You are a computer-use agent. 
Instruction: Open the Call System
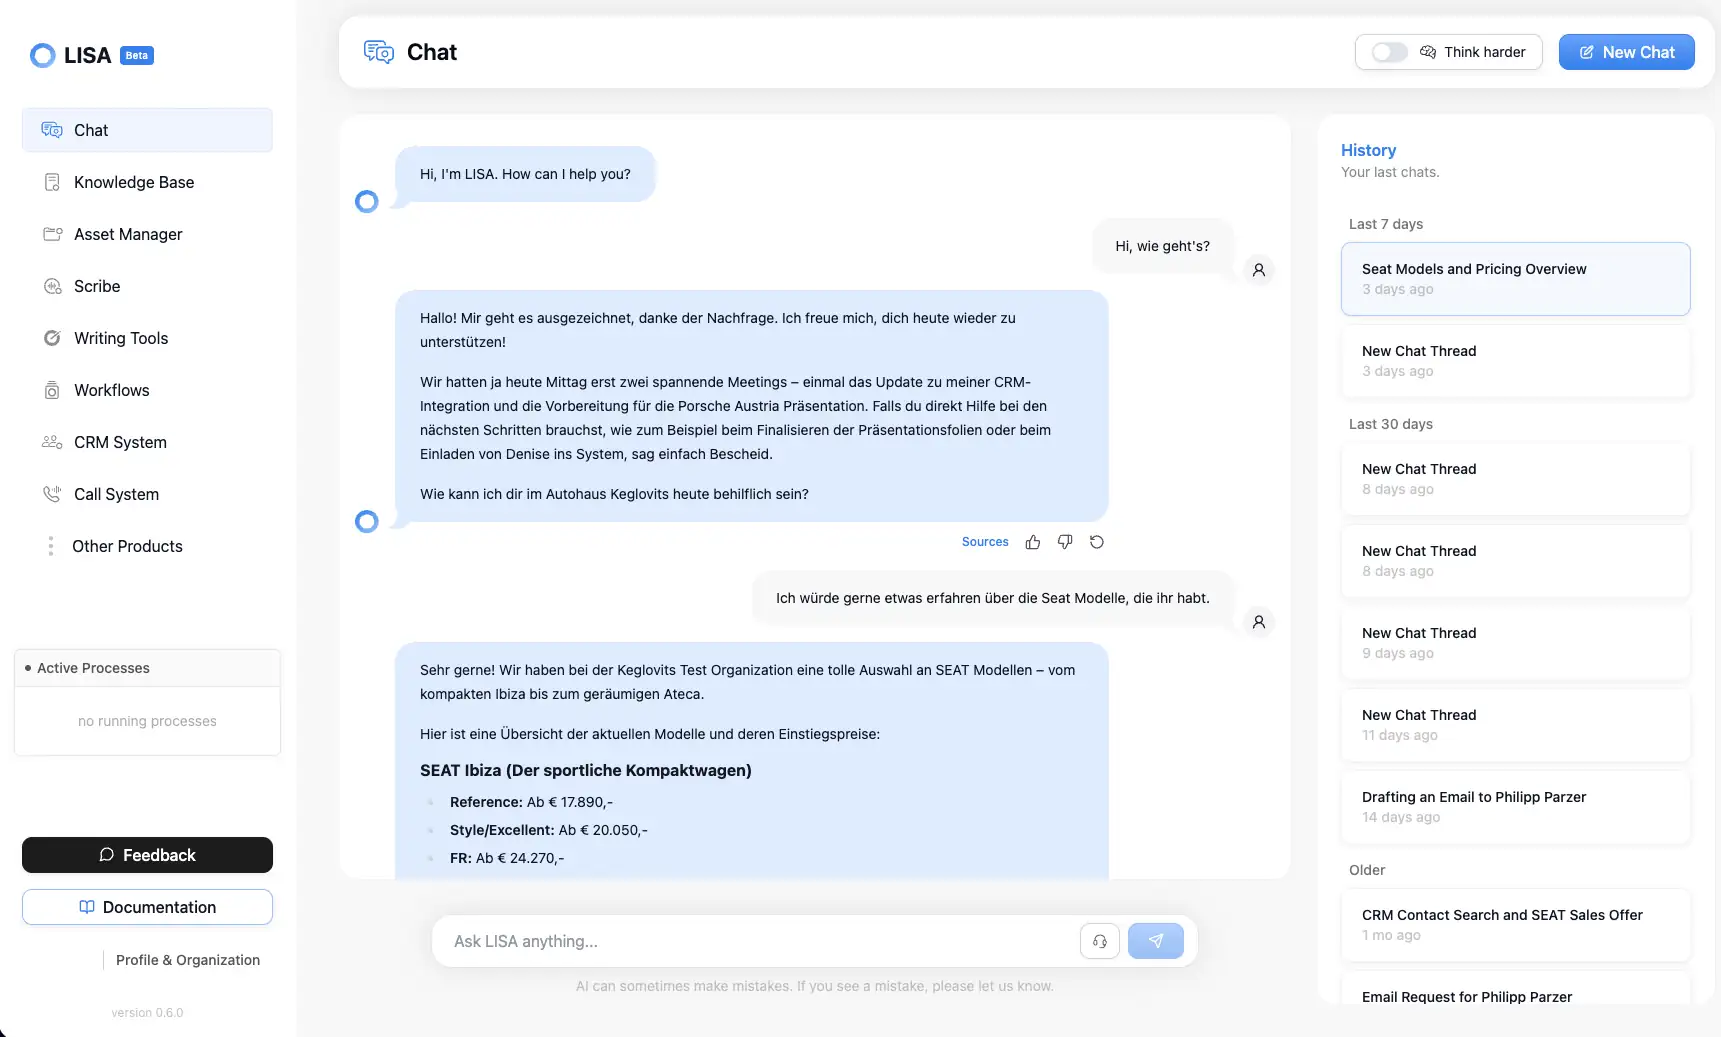click(x=116, y=494)
